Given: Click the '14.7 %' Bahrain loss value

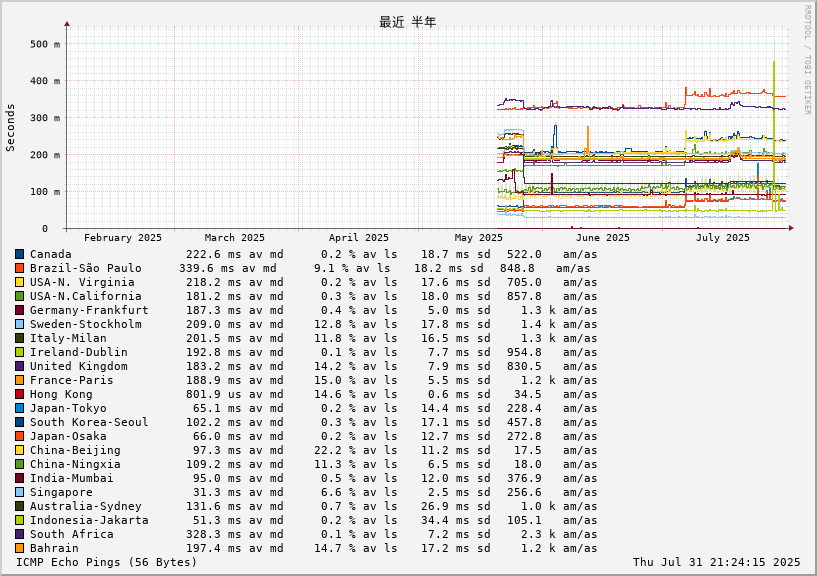Looking at the screenshot, I should pyautogui.click(x=335, y=548).
